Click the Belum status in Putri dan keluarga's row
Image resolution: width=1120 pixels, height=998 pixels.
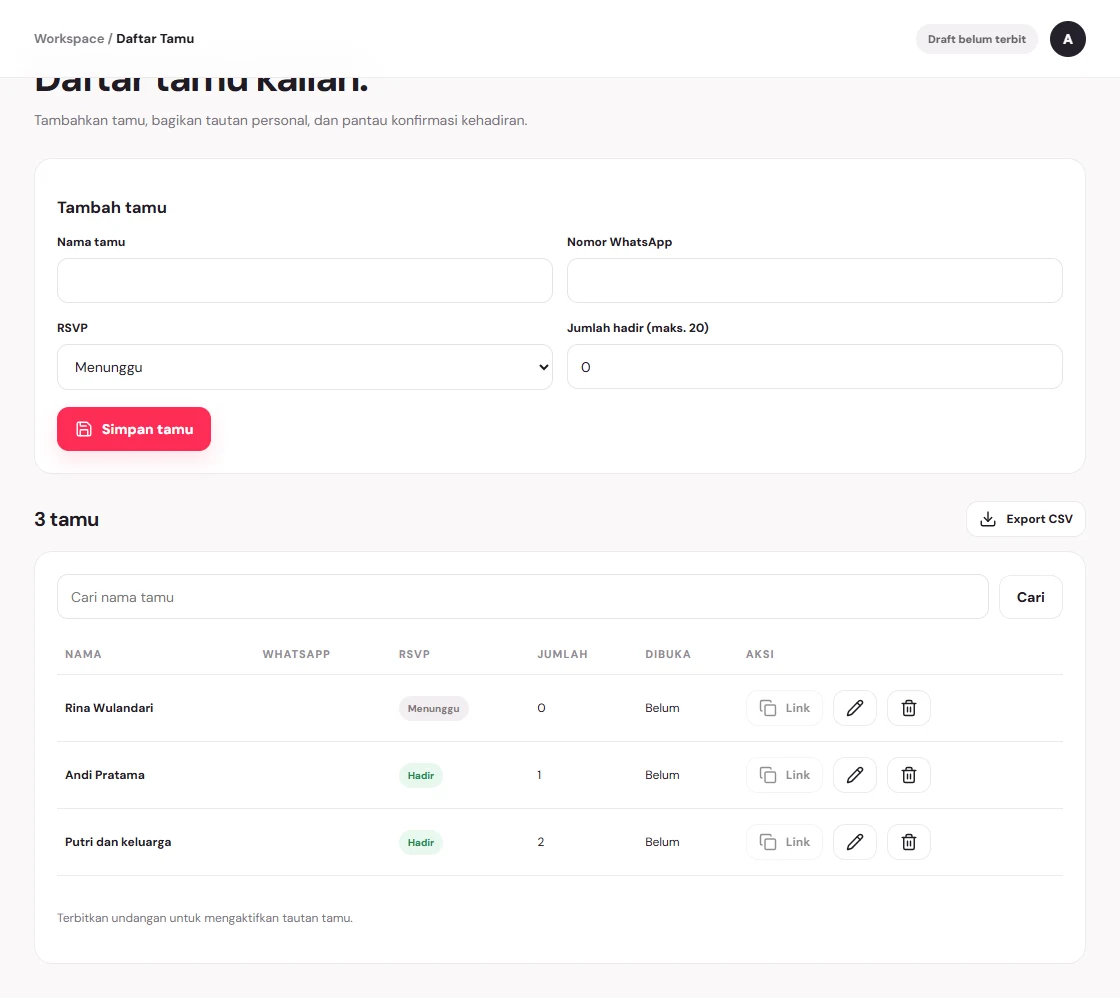[662, 842]
